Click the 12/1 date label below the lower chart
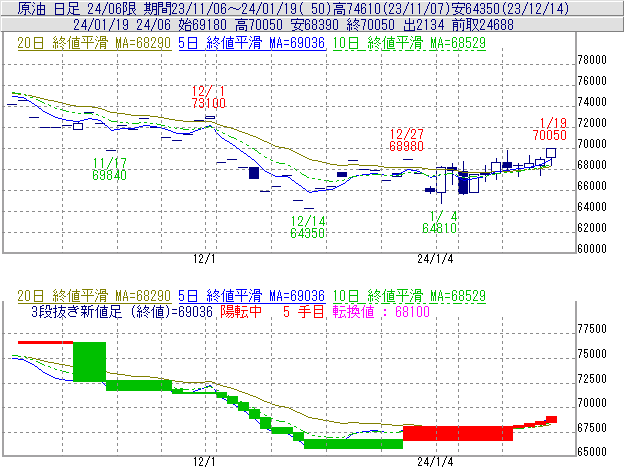Viewport: 624px width, 475px height. click(x=204, y=462)
